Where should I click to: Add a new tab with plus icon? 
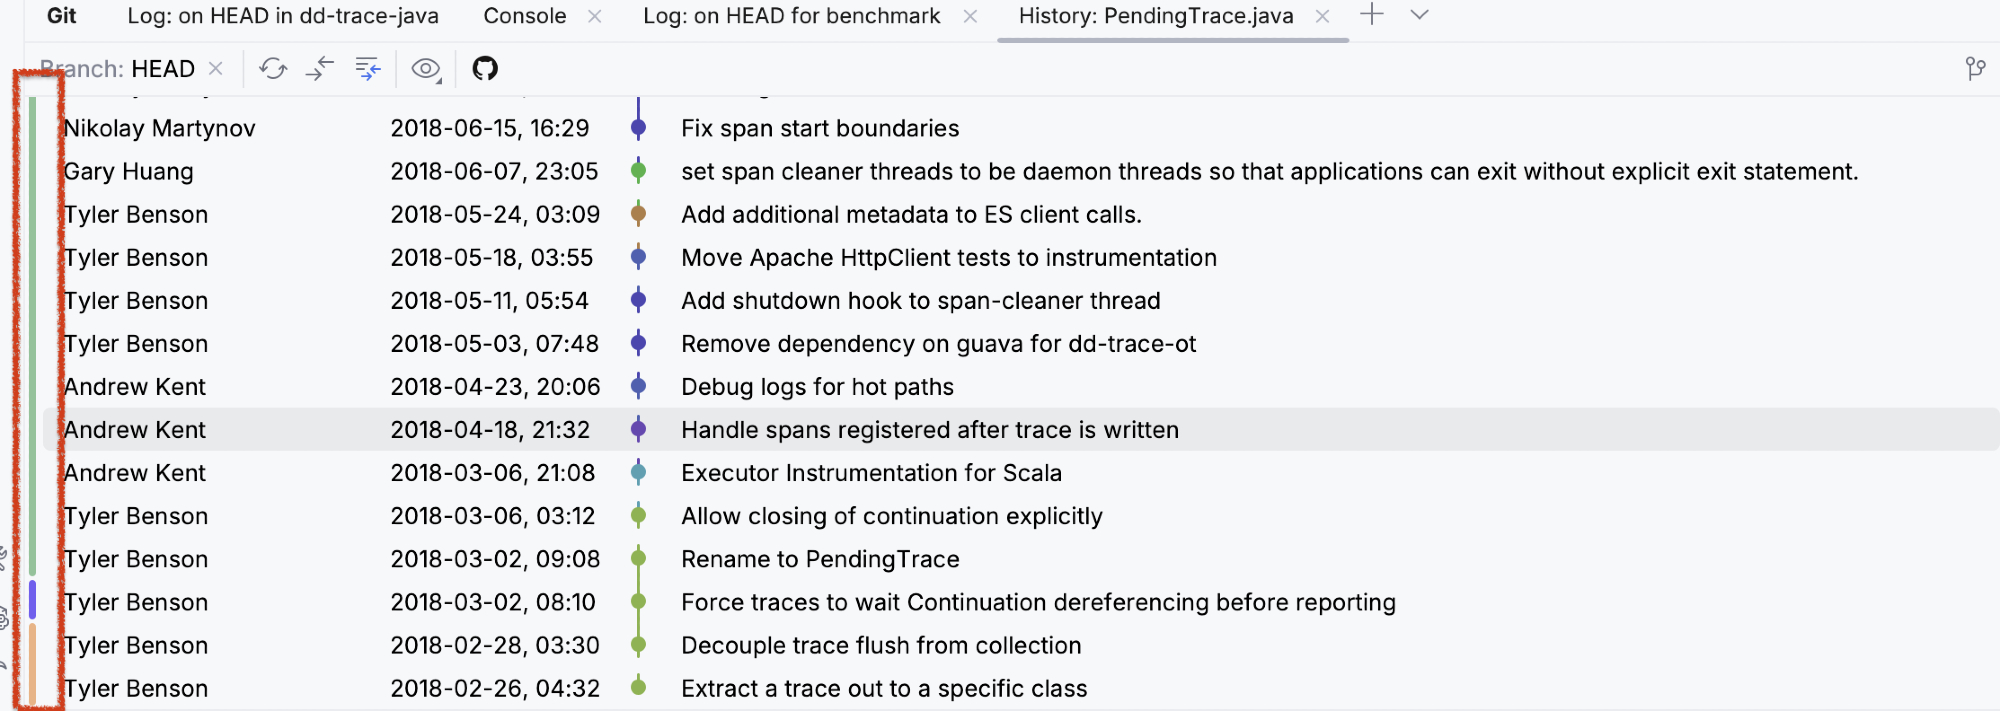pyautogui.click(x=1372, y=15)
